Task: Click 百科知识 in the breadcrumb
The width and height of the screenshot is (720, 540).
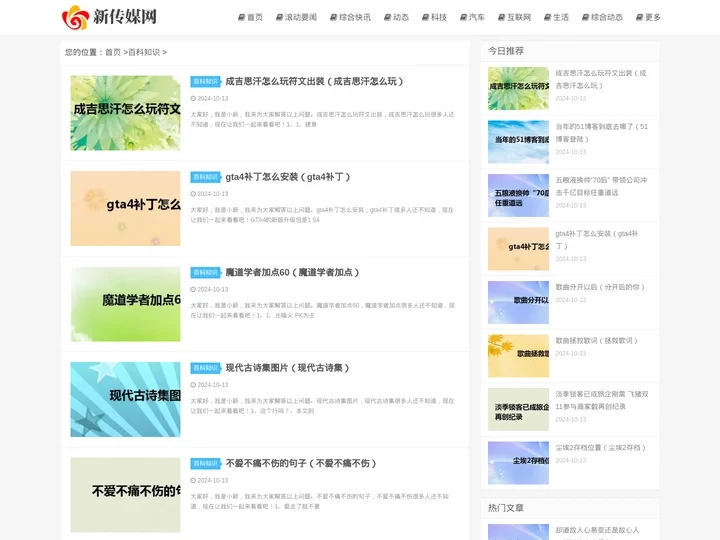Action: click(x=144, y=52)
